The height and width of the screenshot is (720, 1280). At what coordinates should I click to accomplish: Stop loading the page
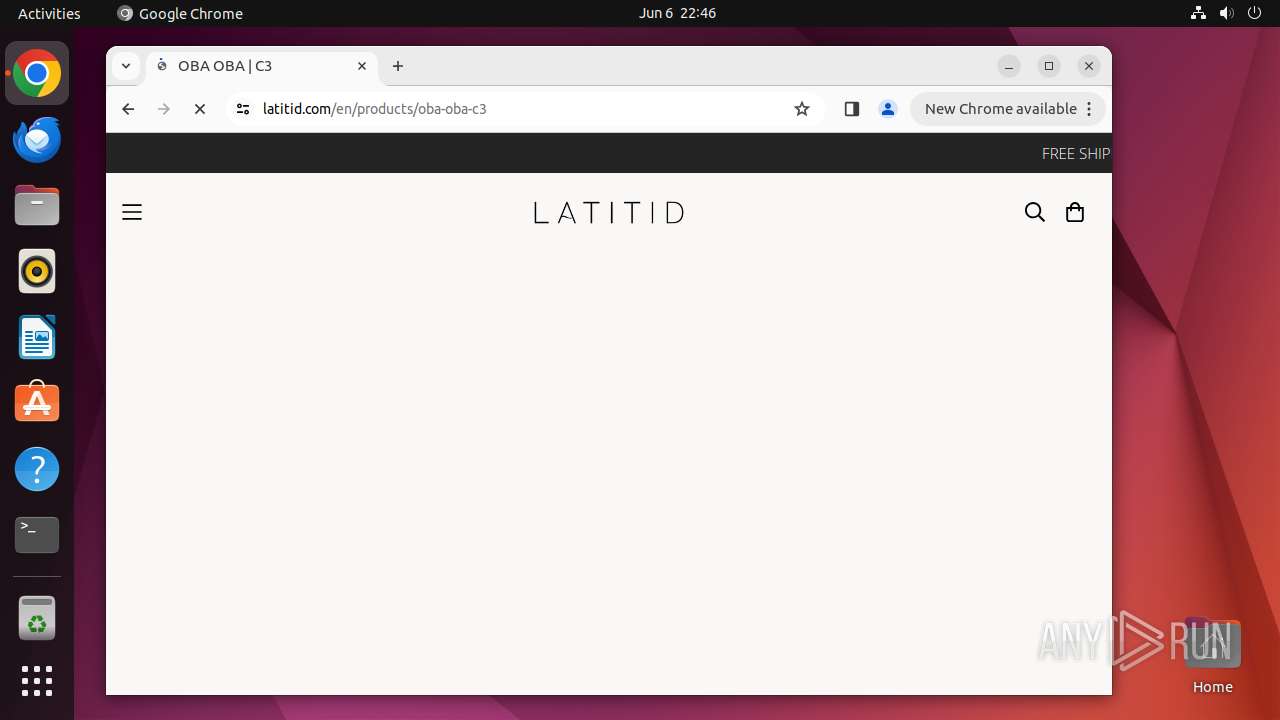(x=200, y=109)
